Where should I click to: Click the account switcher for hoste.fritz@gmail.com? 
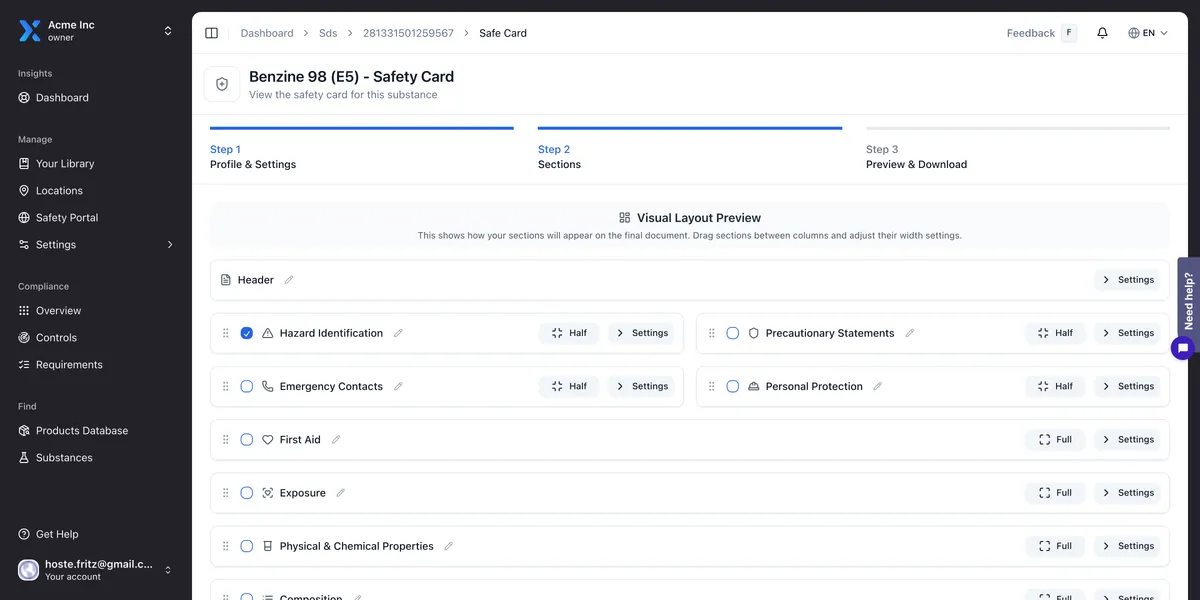tap(168, 569)
